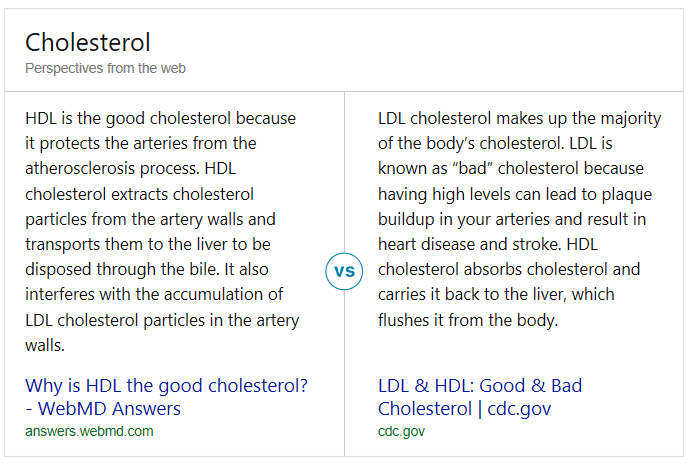Click the circular VS comparison icon
Viewport: 690px width, 465px height.
[x=344, y=271]
